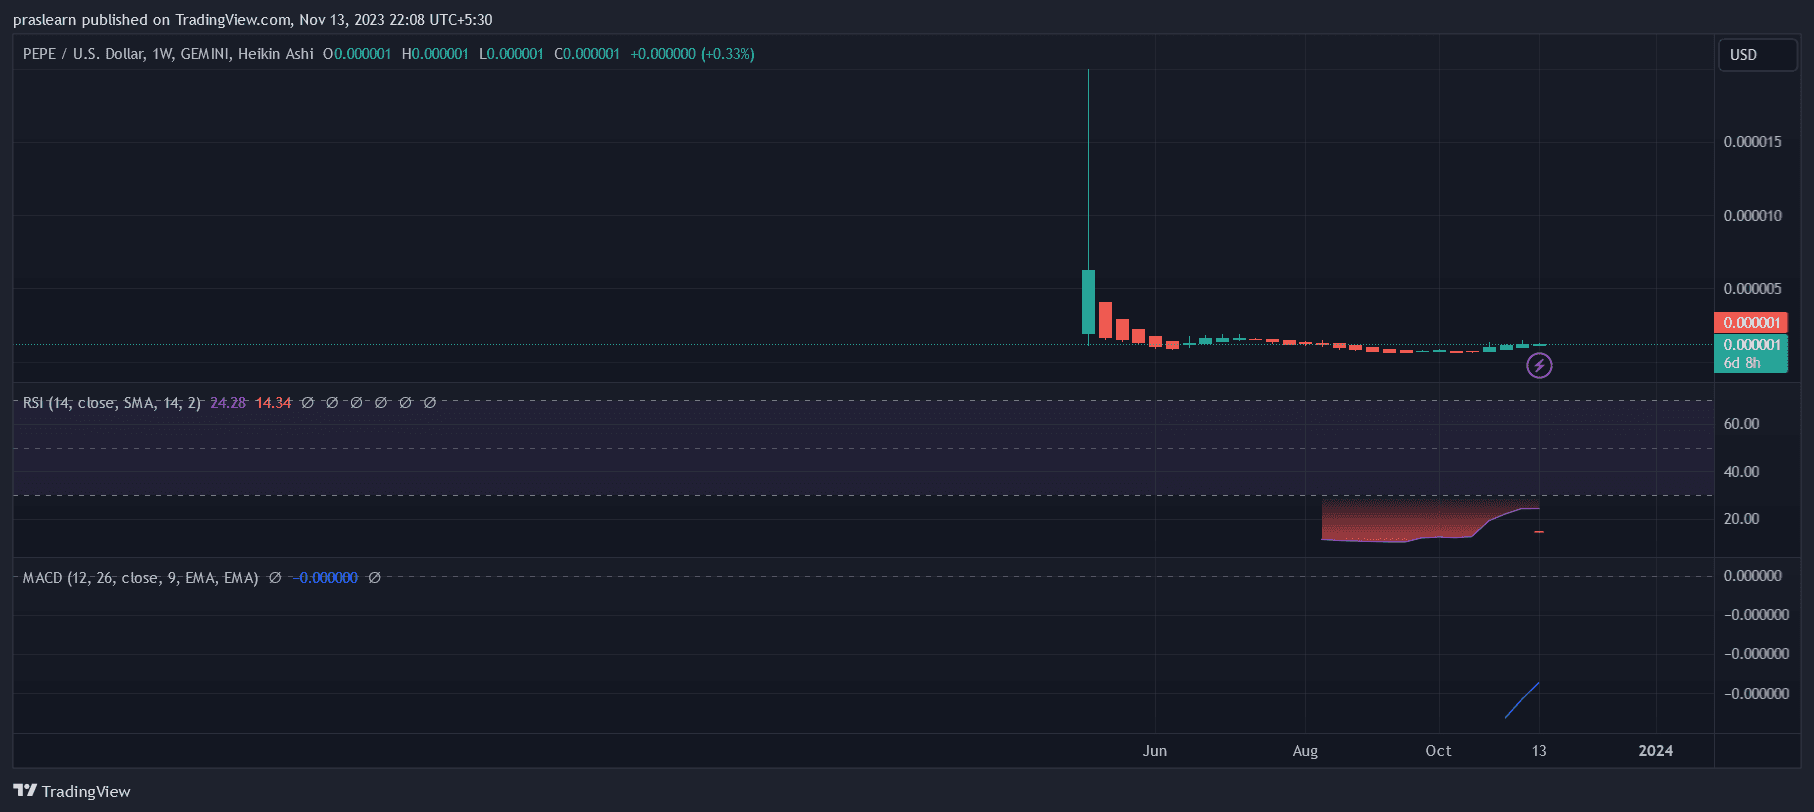
Task: Click the green countdown label 6d 8h
Action: pos(1742,363)
